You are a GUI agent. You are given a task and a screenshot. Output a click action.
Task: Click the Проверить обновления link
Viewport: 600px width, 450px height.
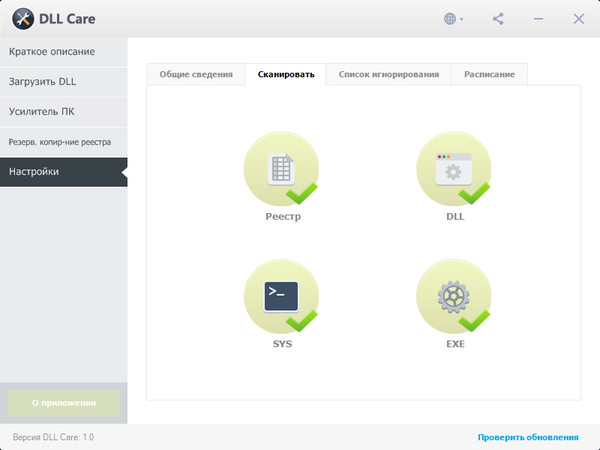[527, 437]
